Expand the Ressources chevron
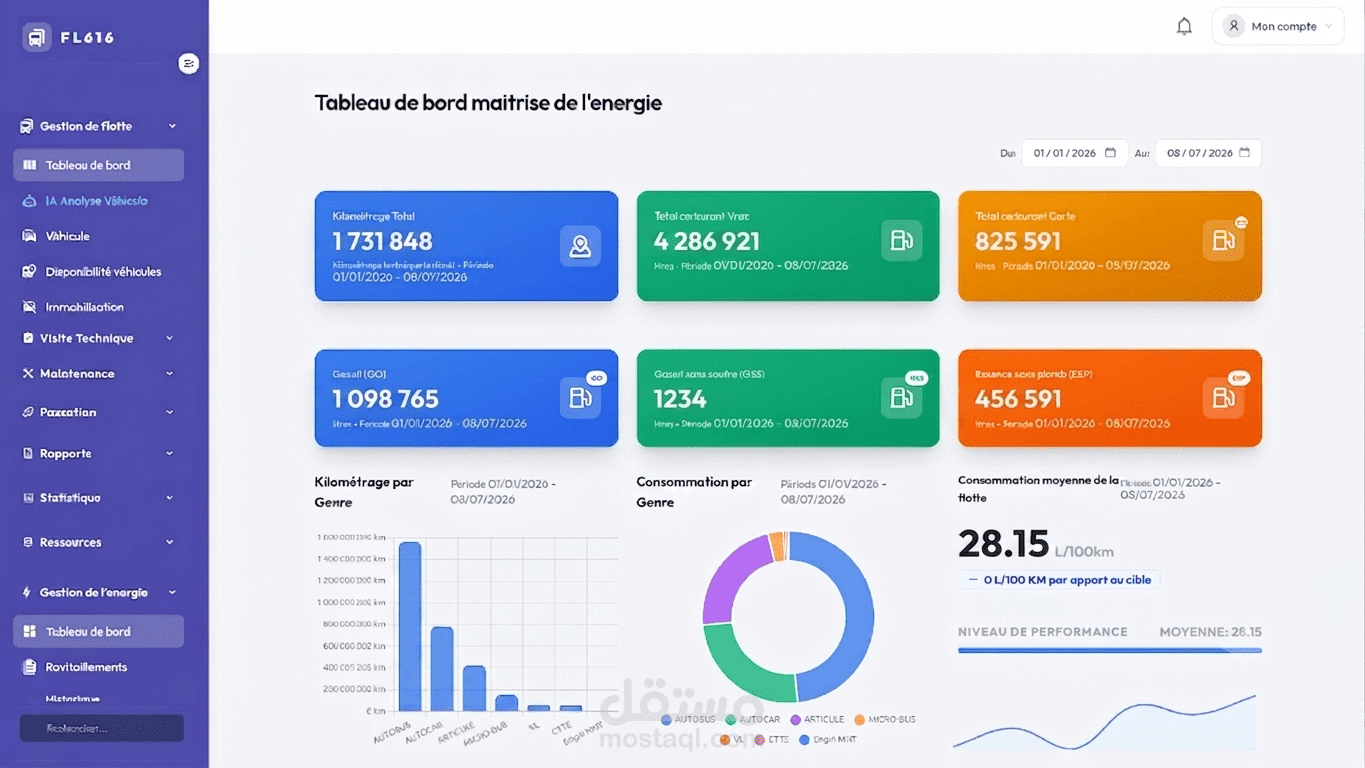 (x=169, y=542)
